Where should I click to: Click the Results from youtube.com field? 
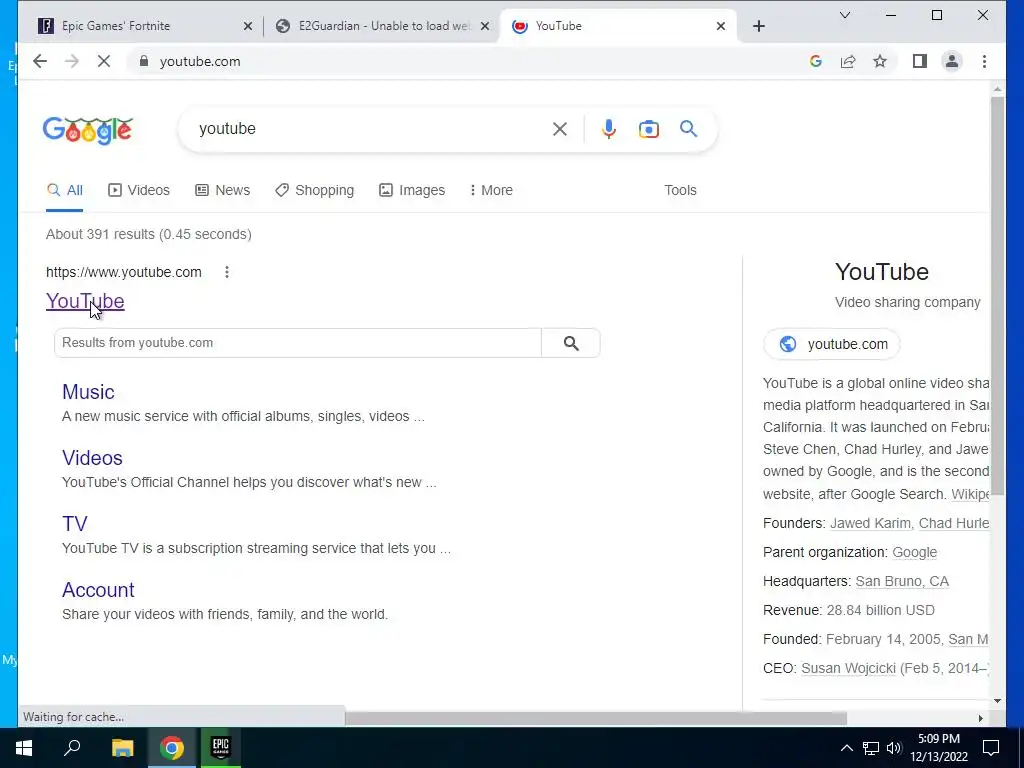(298, 343)
